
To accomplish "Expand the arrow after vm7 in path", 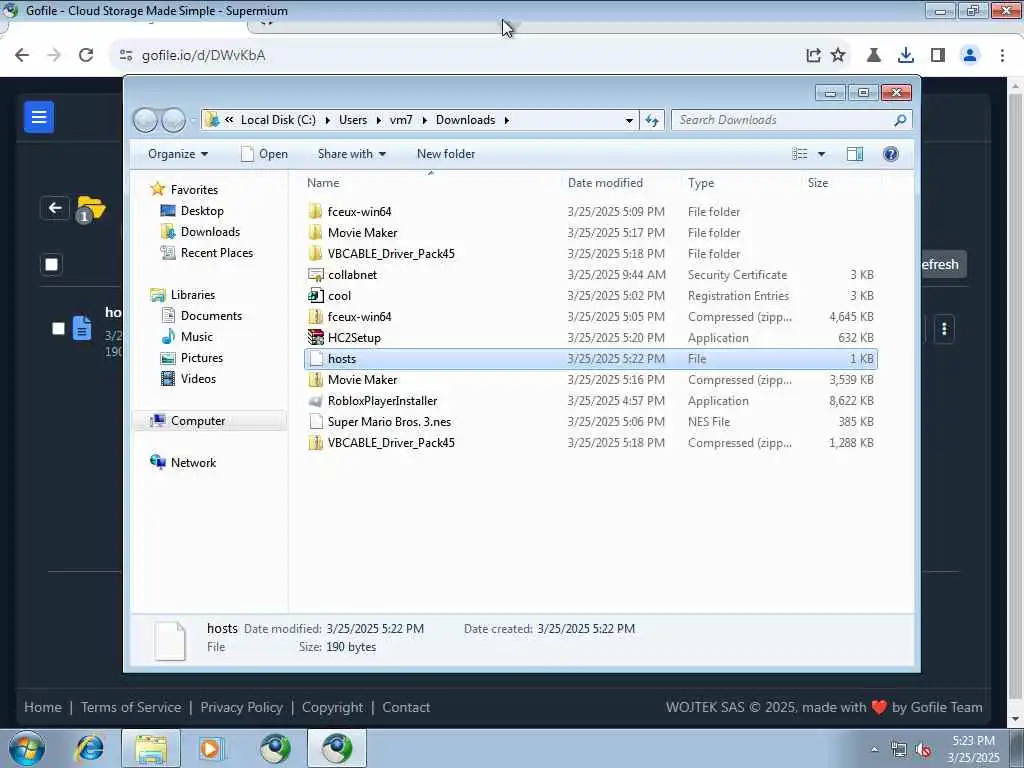I will click(424, 120).
